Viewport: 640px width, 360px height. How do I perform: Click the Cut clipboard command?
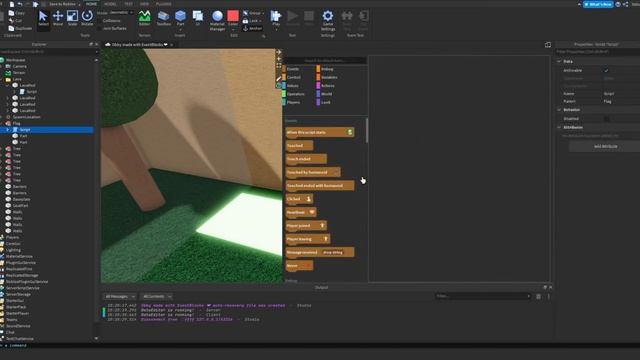tap(16, 20)
